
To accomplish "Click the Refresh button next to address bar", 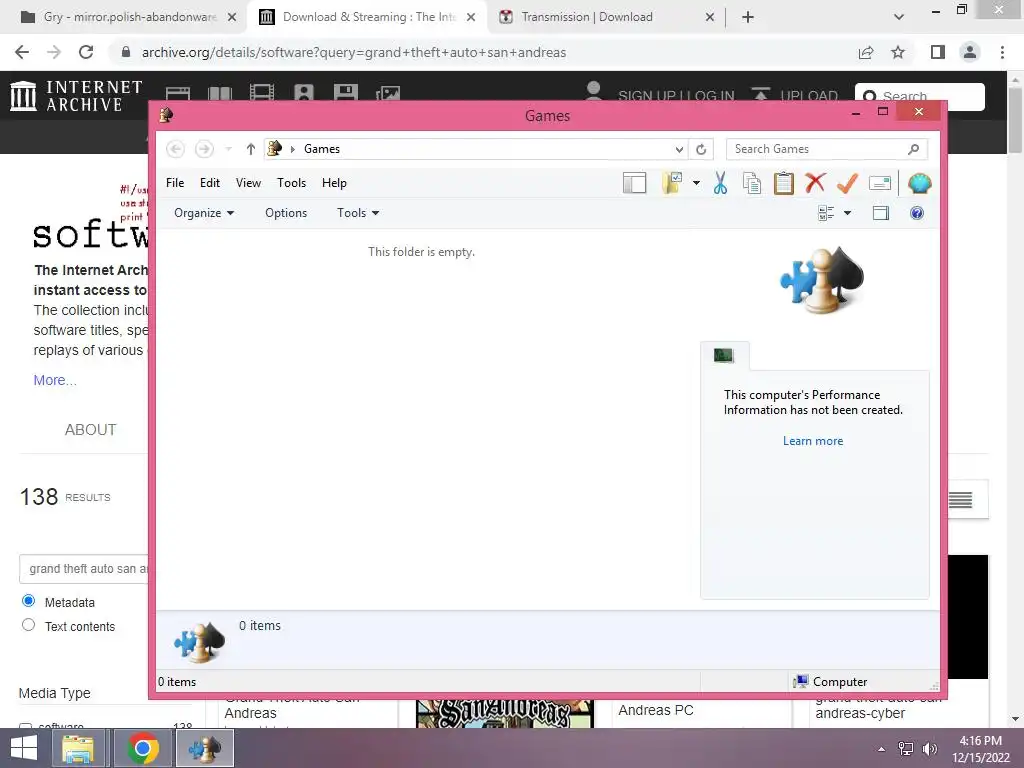I will coord(701,149).
